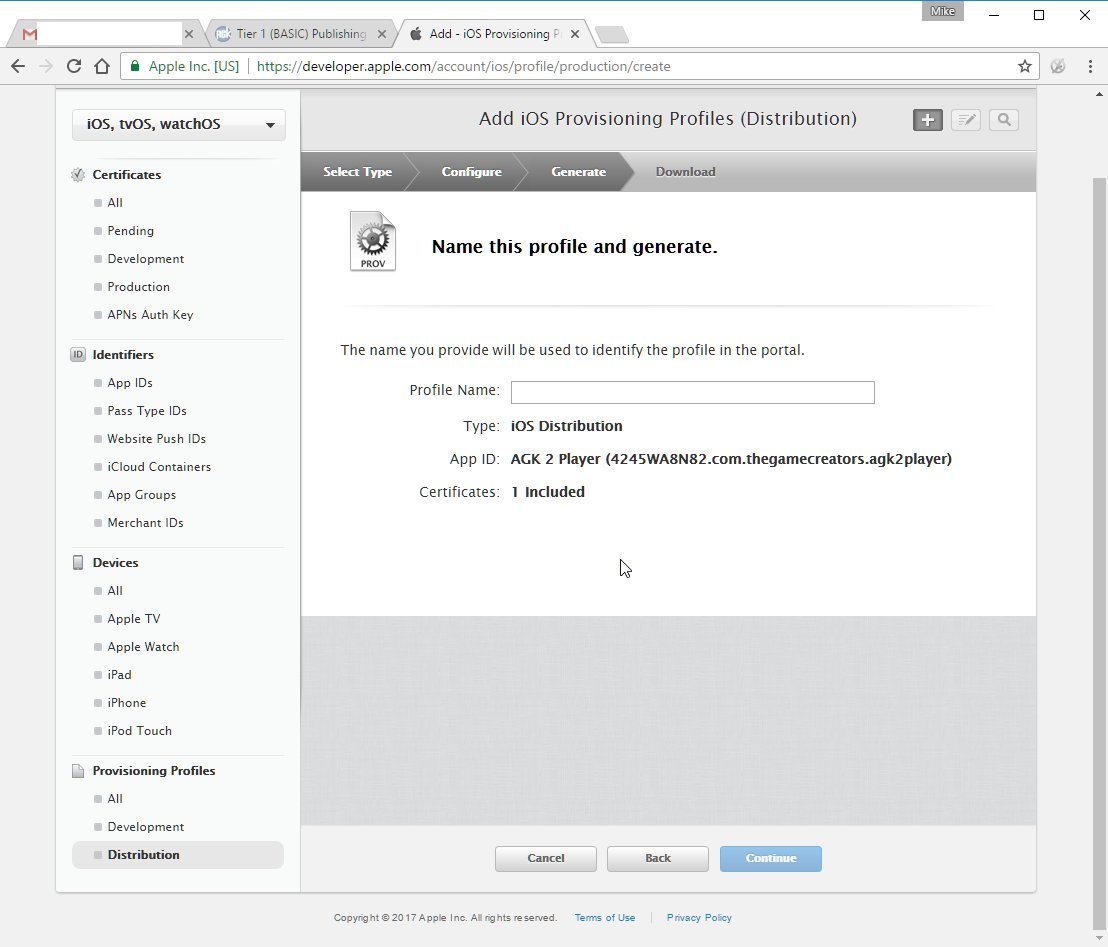Click the 'iOS Distribution' type value
Viewport: 1108px width, 947px height.
[x=566, y=426]
